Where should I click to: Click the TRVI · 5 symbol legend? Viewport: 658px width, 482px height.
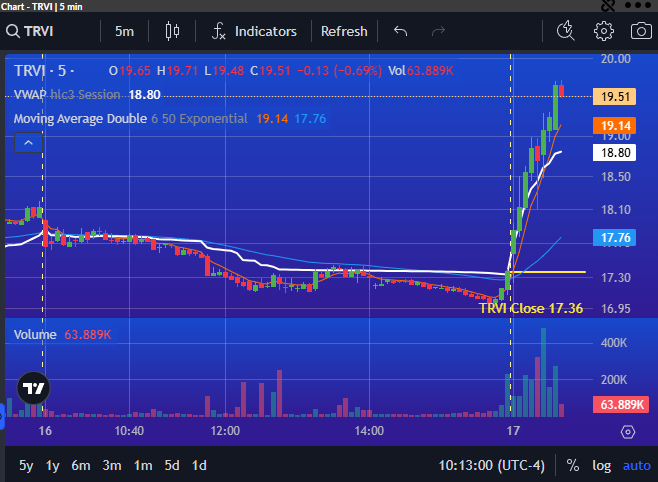click(44, 71)
